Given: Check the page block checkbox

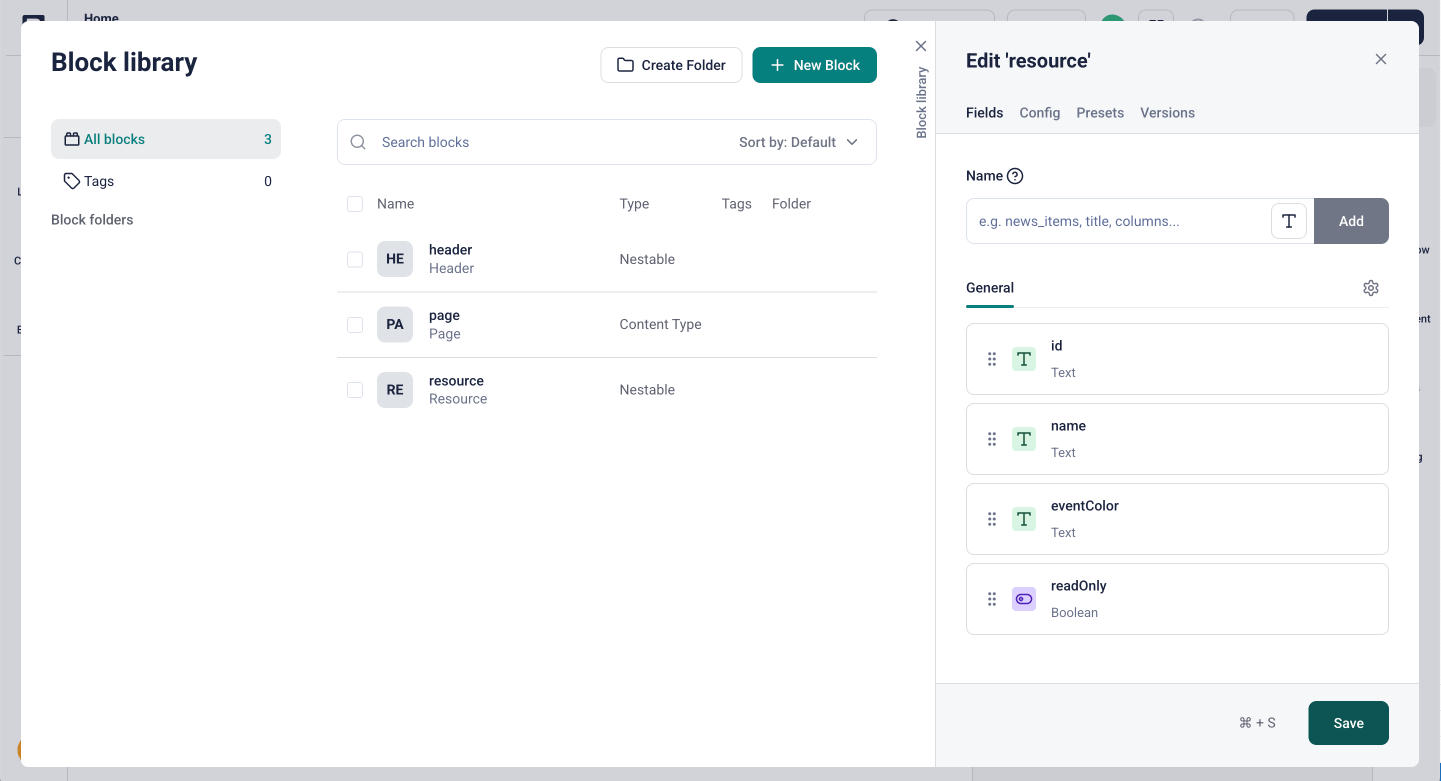Looking at the screenshot, I should pyautogui.click(x=355, y=325).
